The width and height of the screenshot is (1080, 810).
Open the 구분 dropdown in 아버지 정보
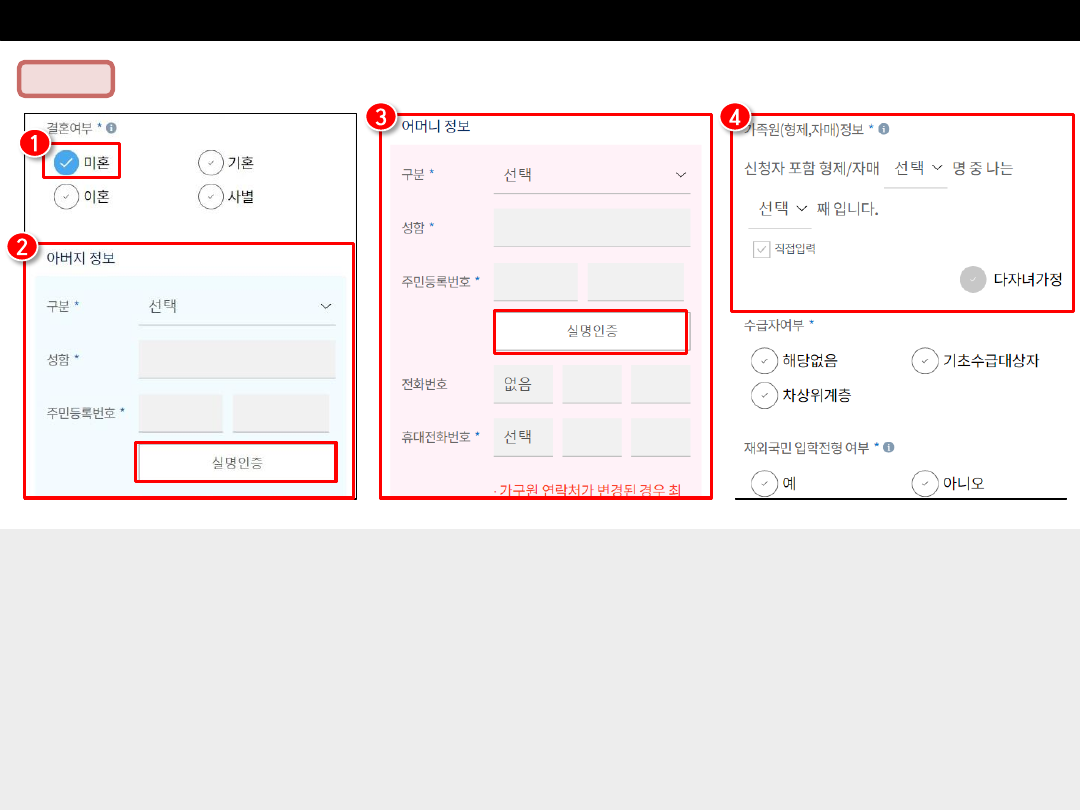pyautogui.click(x=237, y=306)
